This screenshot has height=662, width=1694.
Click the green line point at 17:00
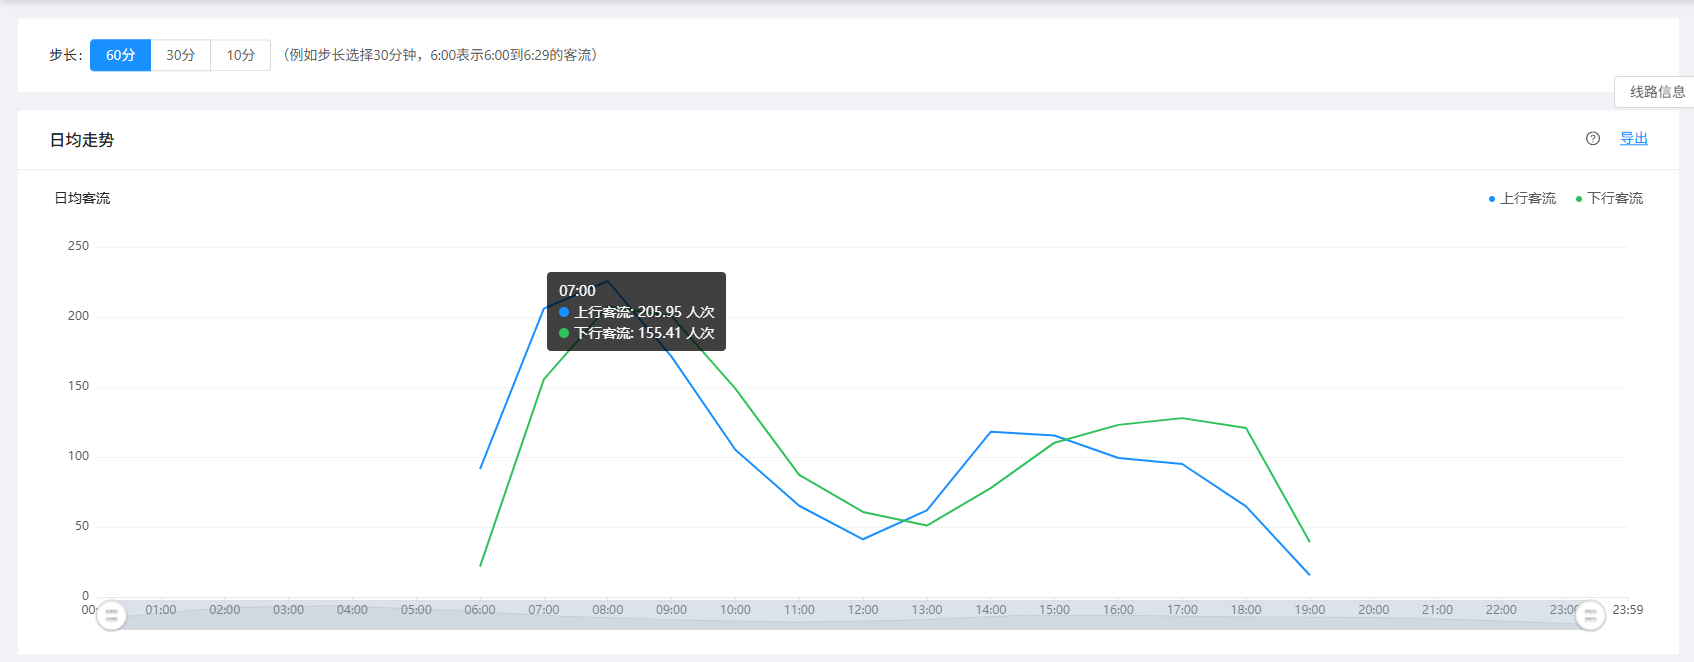pos(1182,418)
